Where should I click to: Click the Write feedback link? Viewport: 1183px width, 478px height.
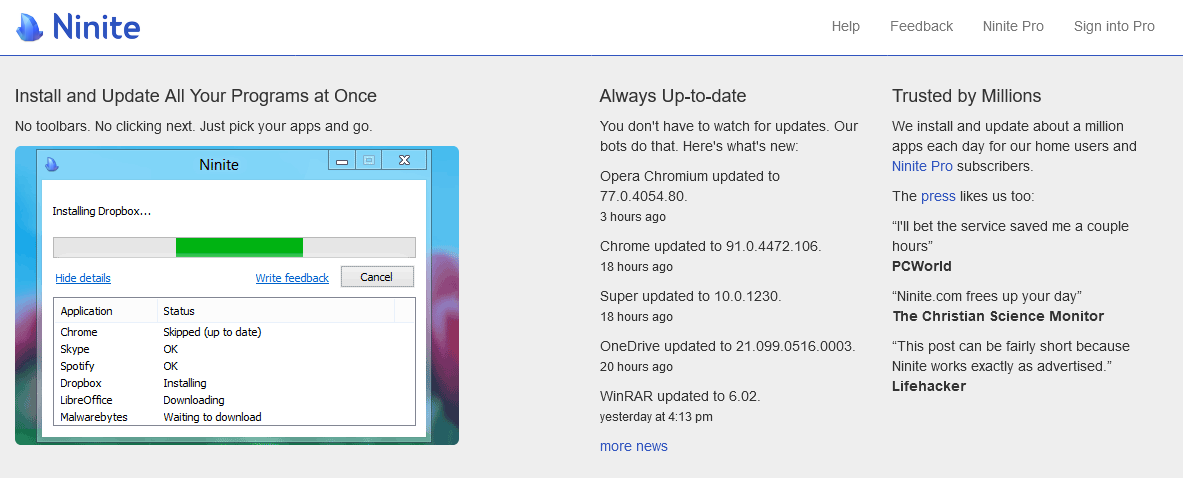(292, 278)
